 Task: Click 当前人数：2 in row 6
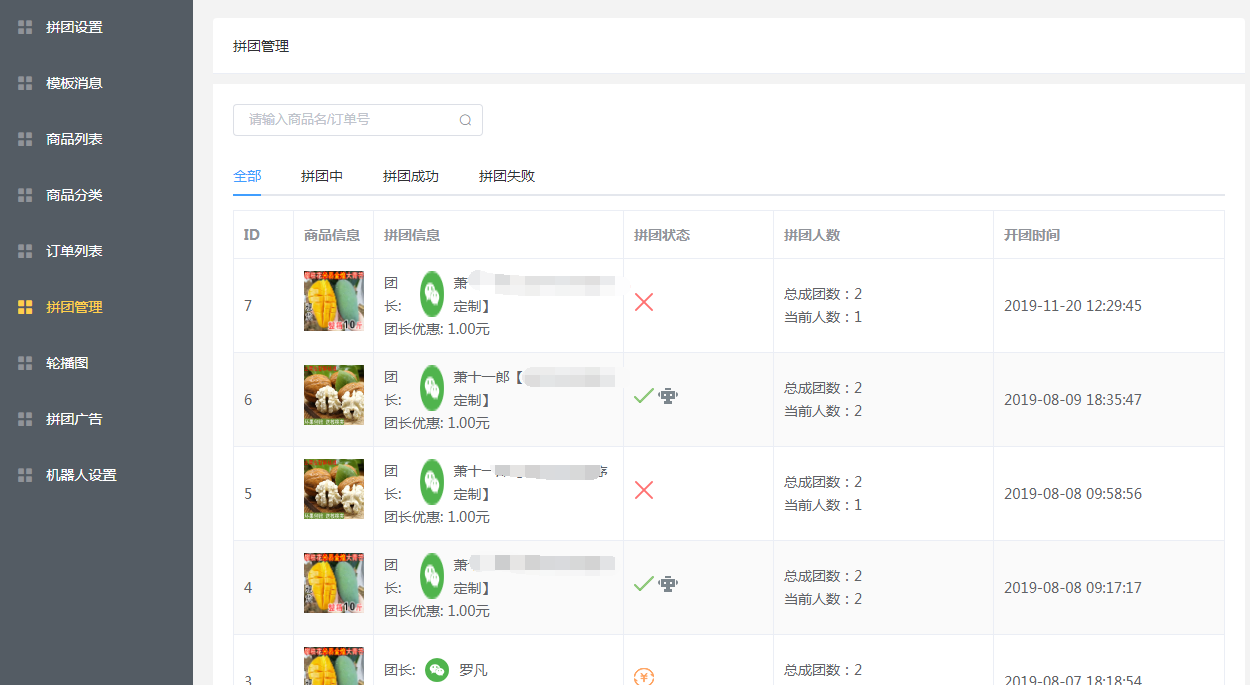pos(823,411)
